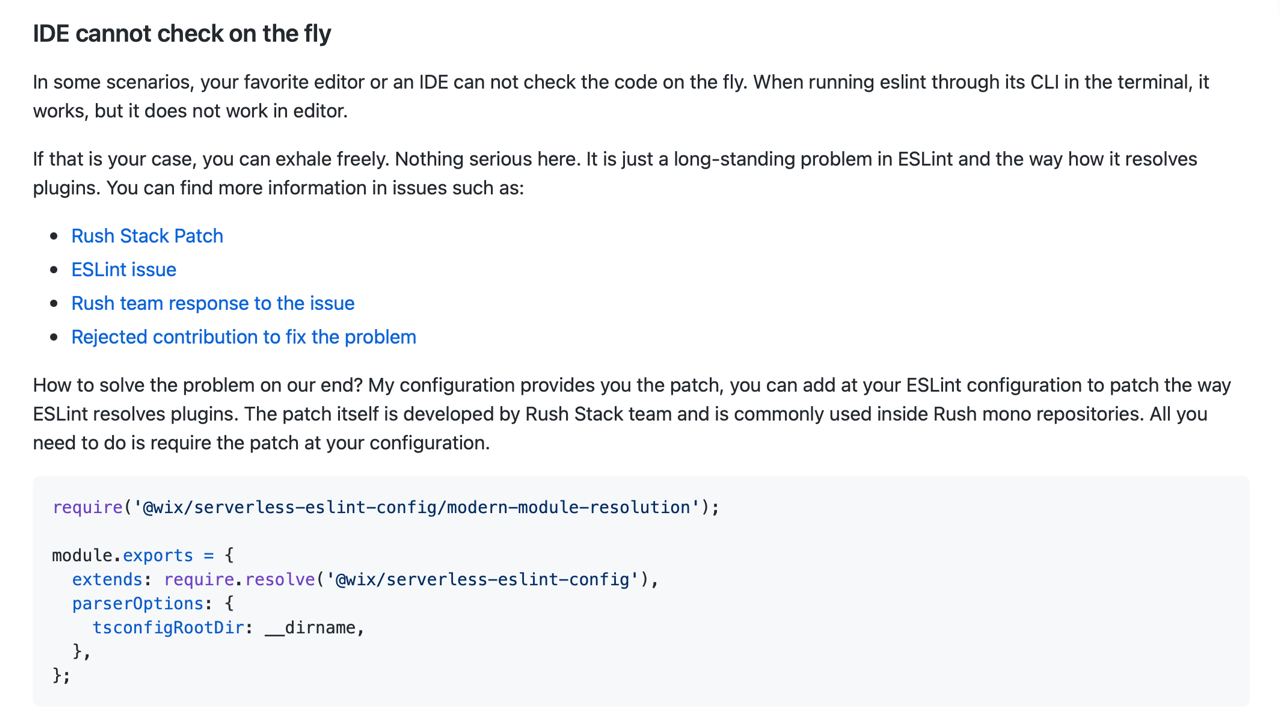Click the paragraph starting 'If that is your case'

point(615,173)
